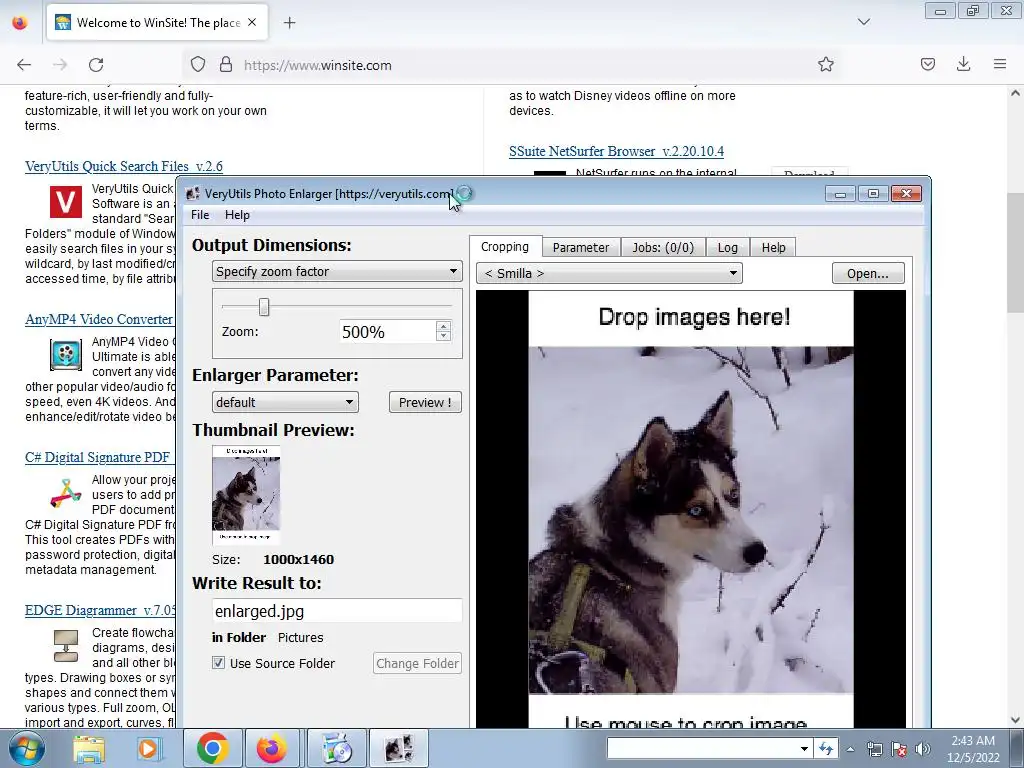Open the File menu in Photo Enlarger
Screen dimensions: 1024x768
[200, 215]
